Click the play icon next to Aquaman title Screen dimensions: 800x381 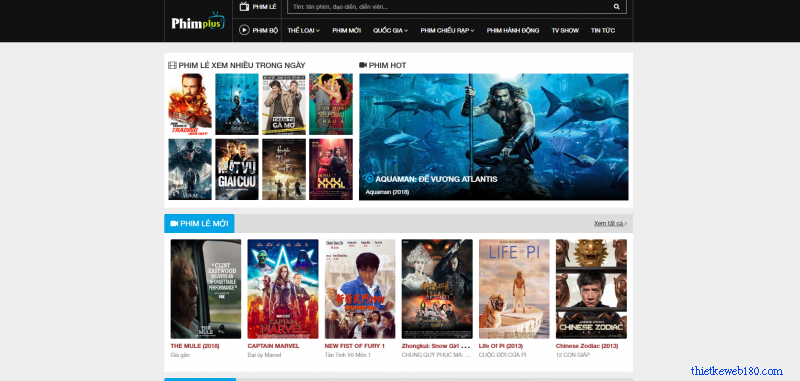369,179
